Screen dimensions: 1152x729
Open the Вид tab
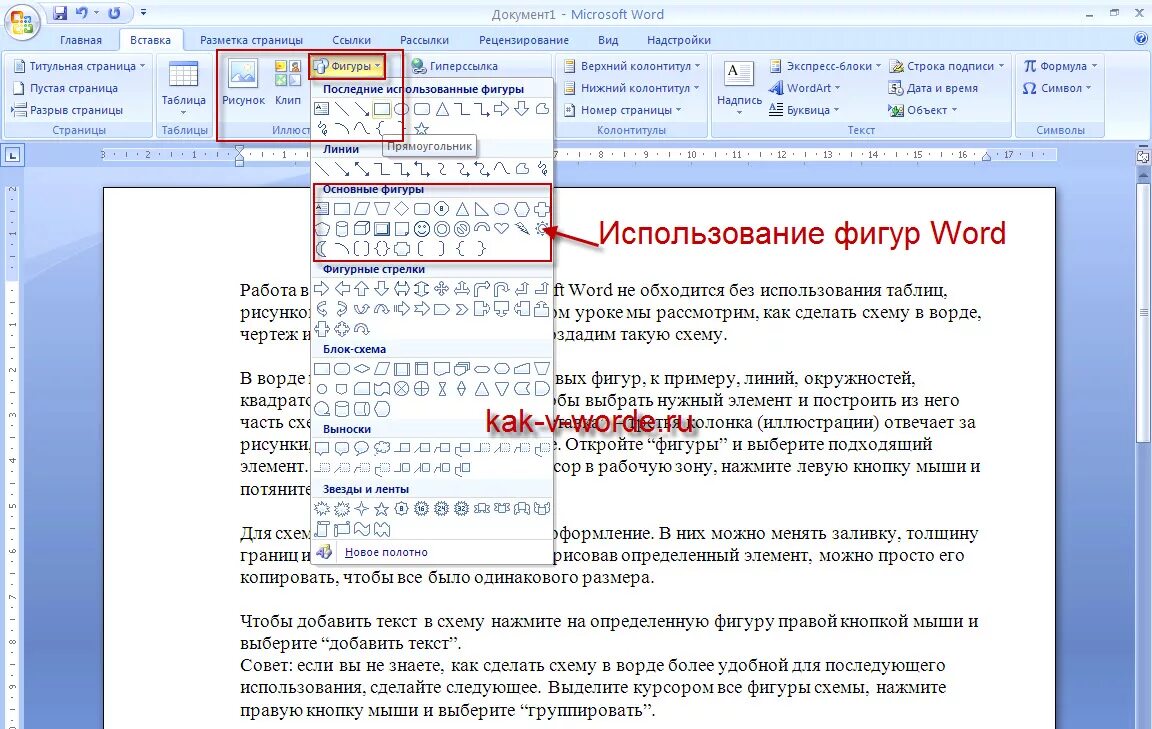point(608,40)
